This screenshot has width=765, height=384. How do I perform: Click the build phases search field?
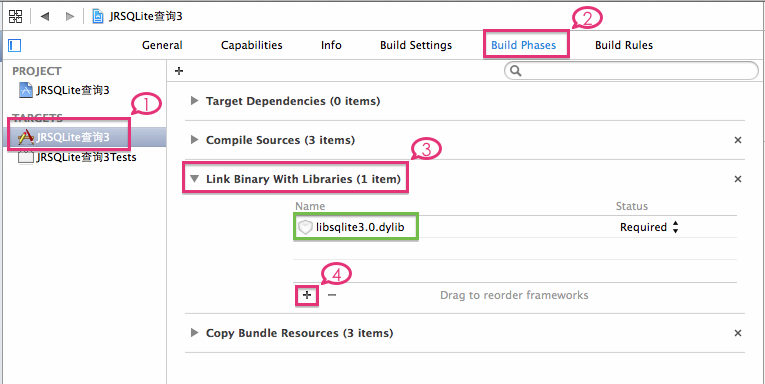coord(631,71)
